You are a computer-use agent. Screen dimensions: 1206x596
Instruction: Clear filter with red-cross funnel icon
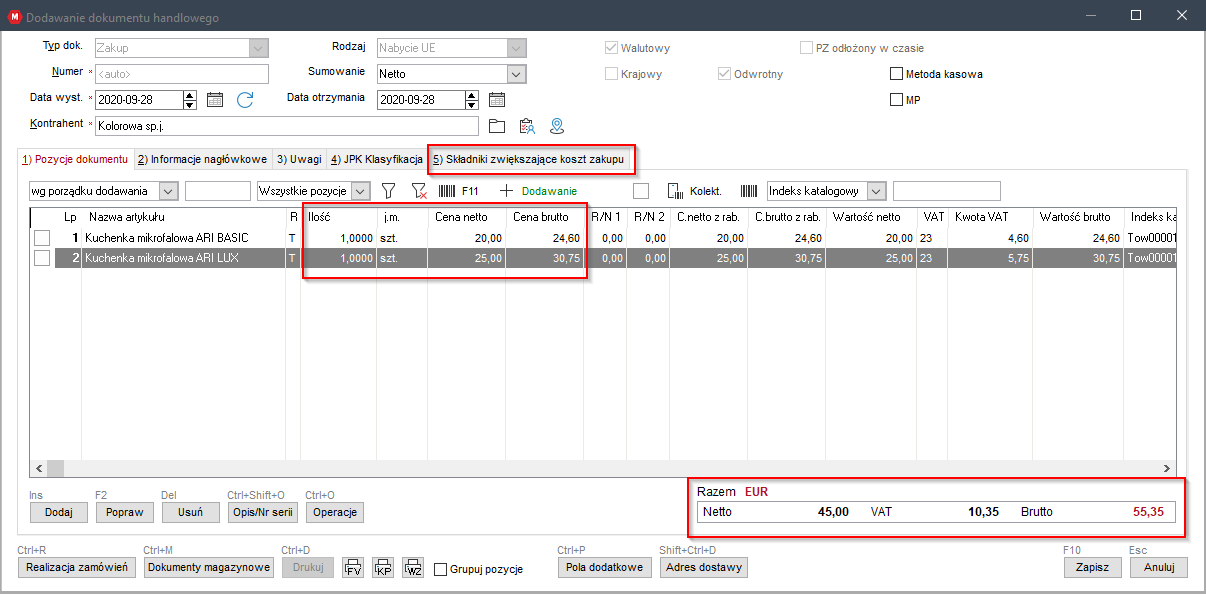419,191
